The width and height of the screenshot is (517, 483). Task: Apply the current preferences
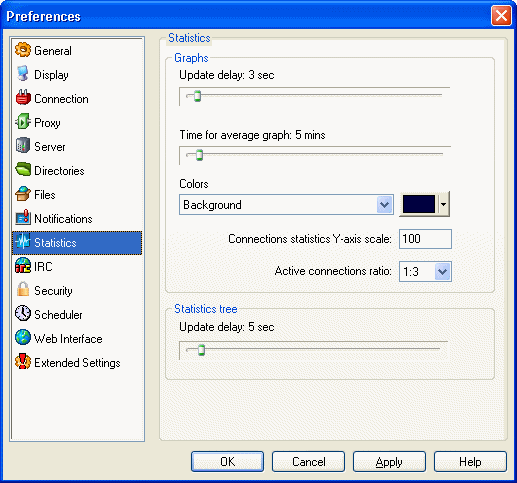tap(389, 462)
